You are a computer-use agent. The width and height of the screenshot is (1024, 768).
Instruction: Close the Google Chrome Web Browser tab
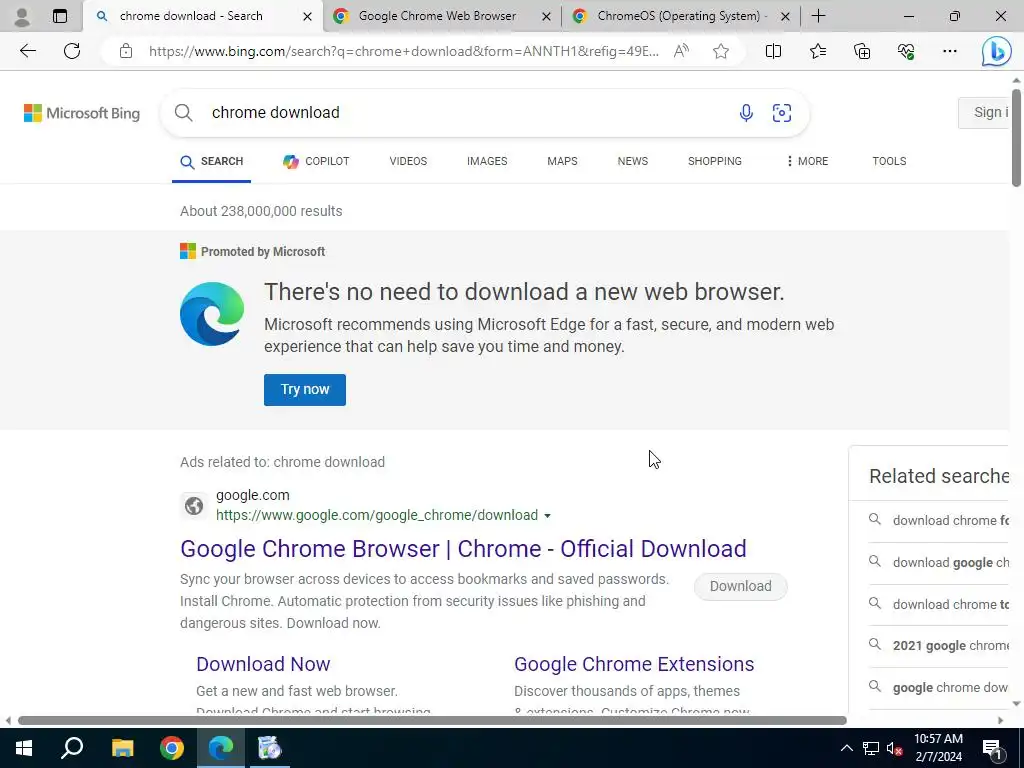point(547,16)
